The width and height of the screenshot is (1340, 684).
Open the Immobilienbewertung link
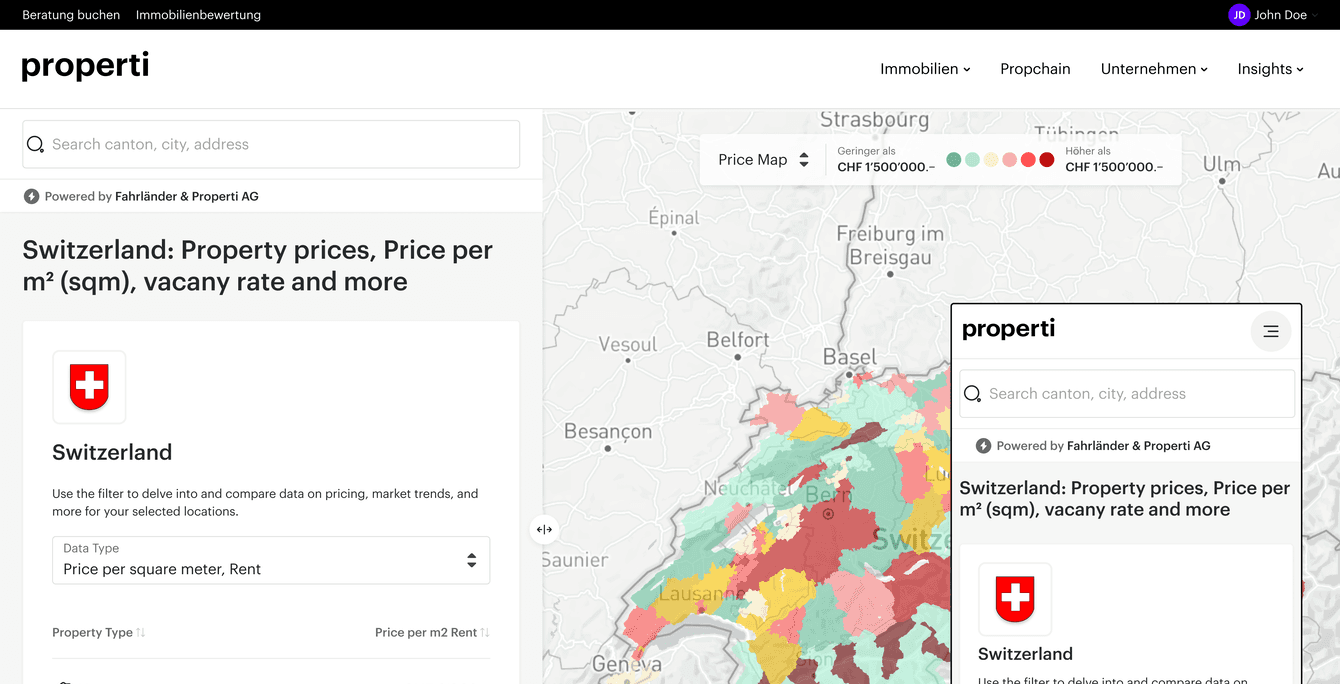(x=198, y=15)
